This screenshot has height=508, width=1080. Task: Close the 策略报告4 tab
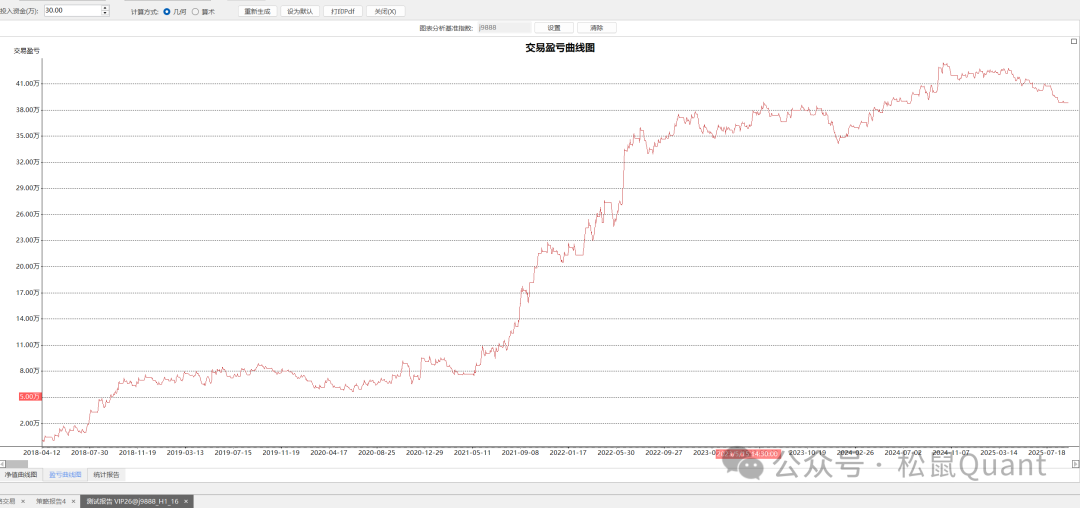pos(72,501)
